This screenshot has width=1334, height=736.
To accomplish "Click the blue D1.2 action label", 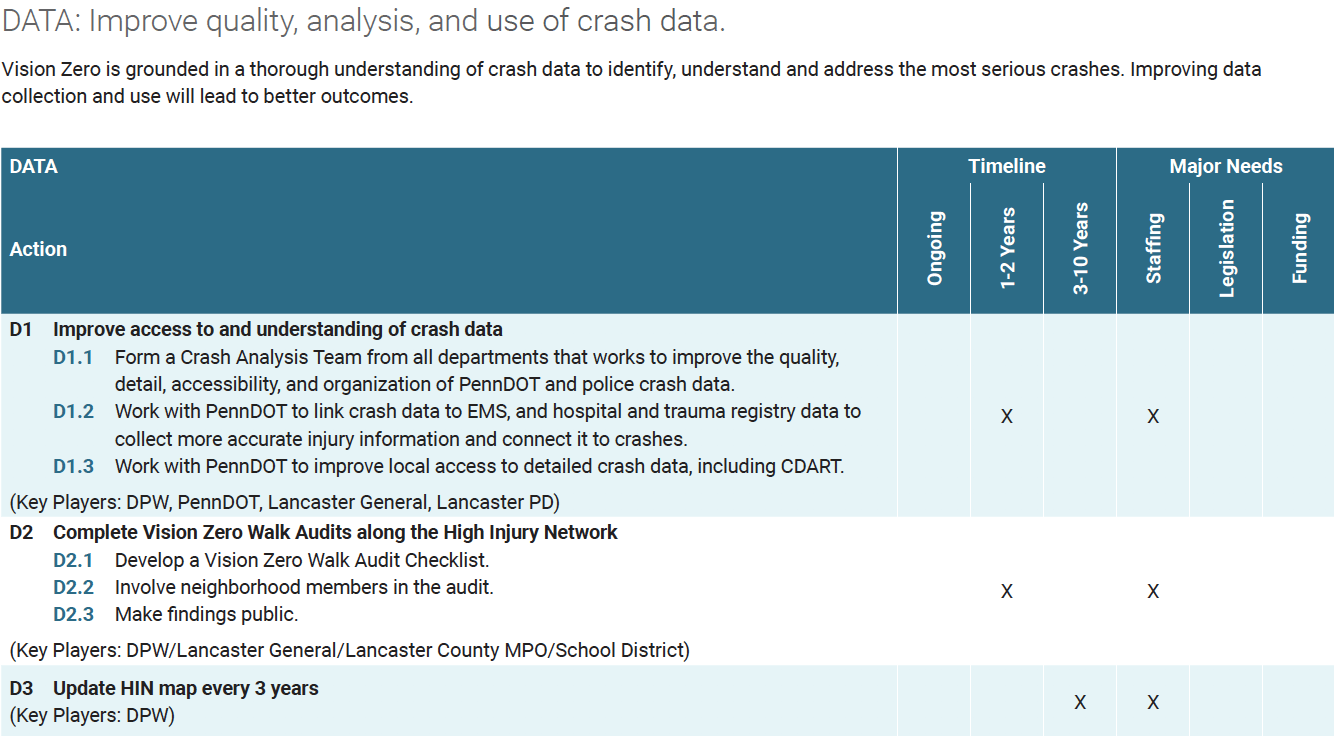I will click(73, 411).
